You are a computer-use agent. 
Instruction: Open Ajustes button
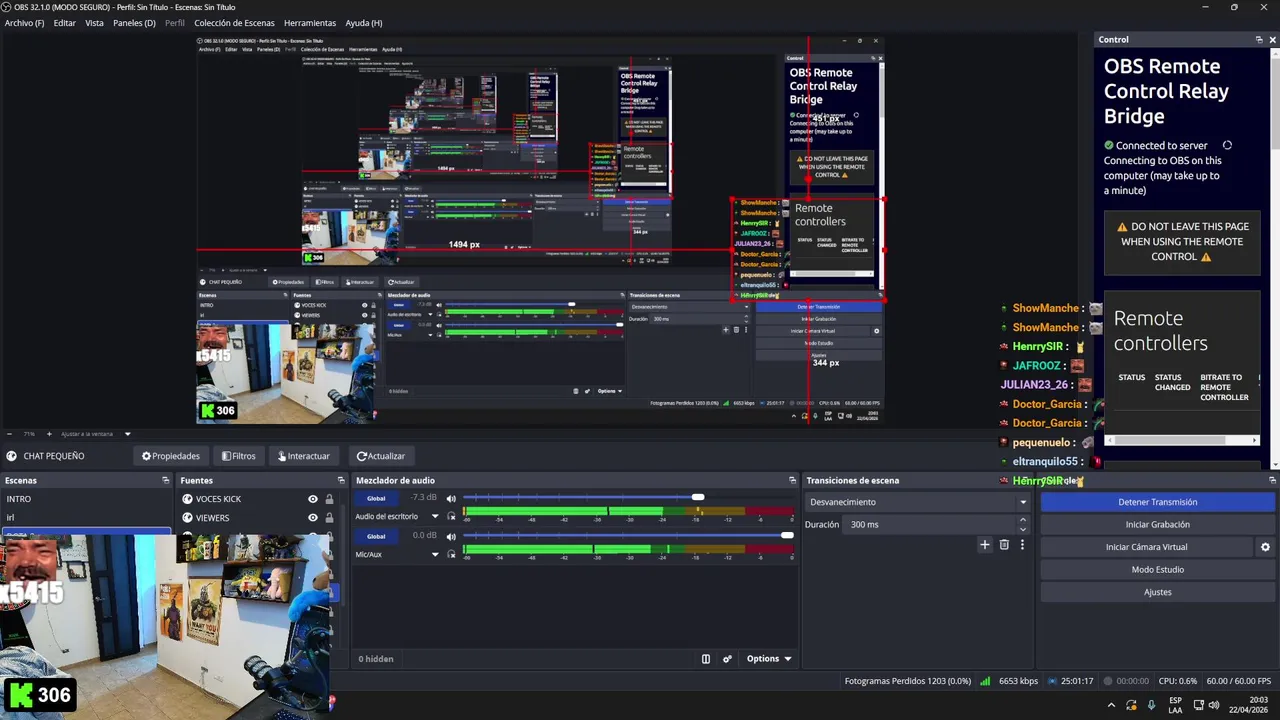[1157, 592]
